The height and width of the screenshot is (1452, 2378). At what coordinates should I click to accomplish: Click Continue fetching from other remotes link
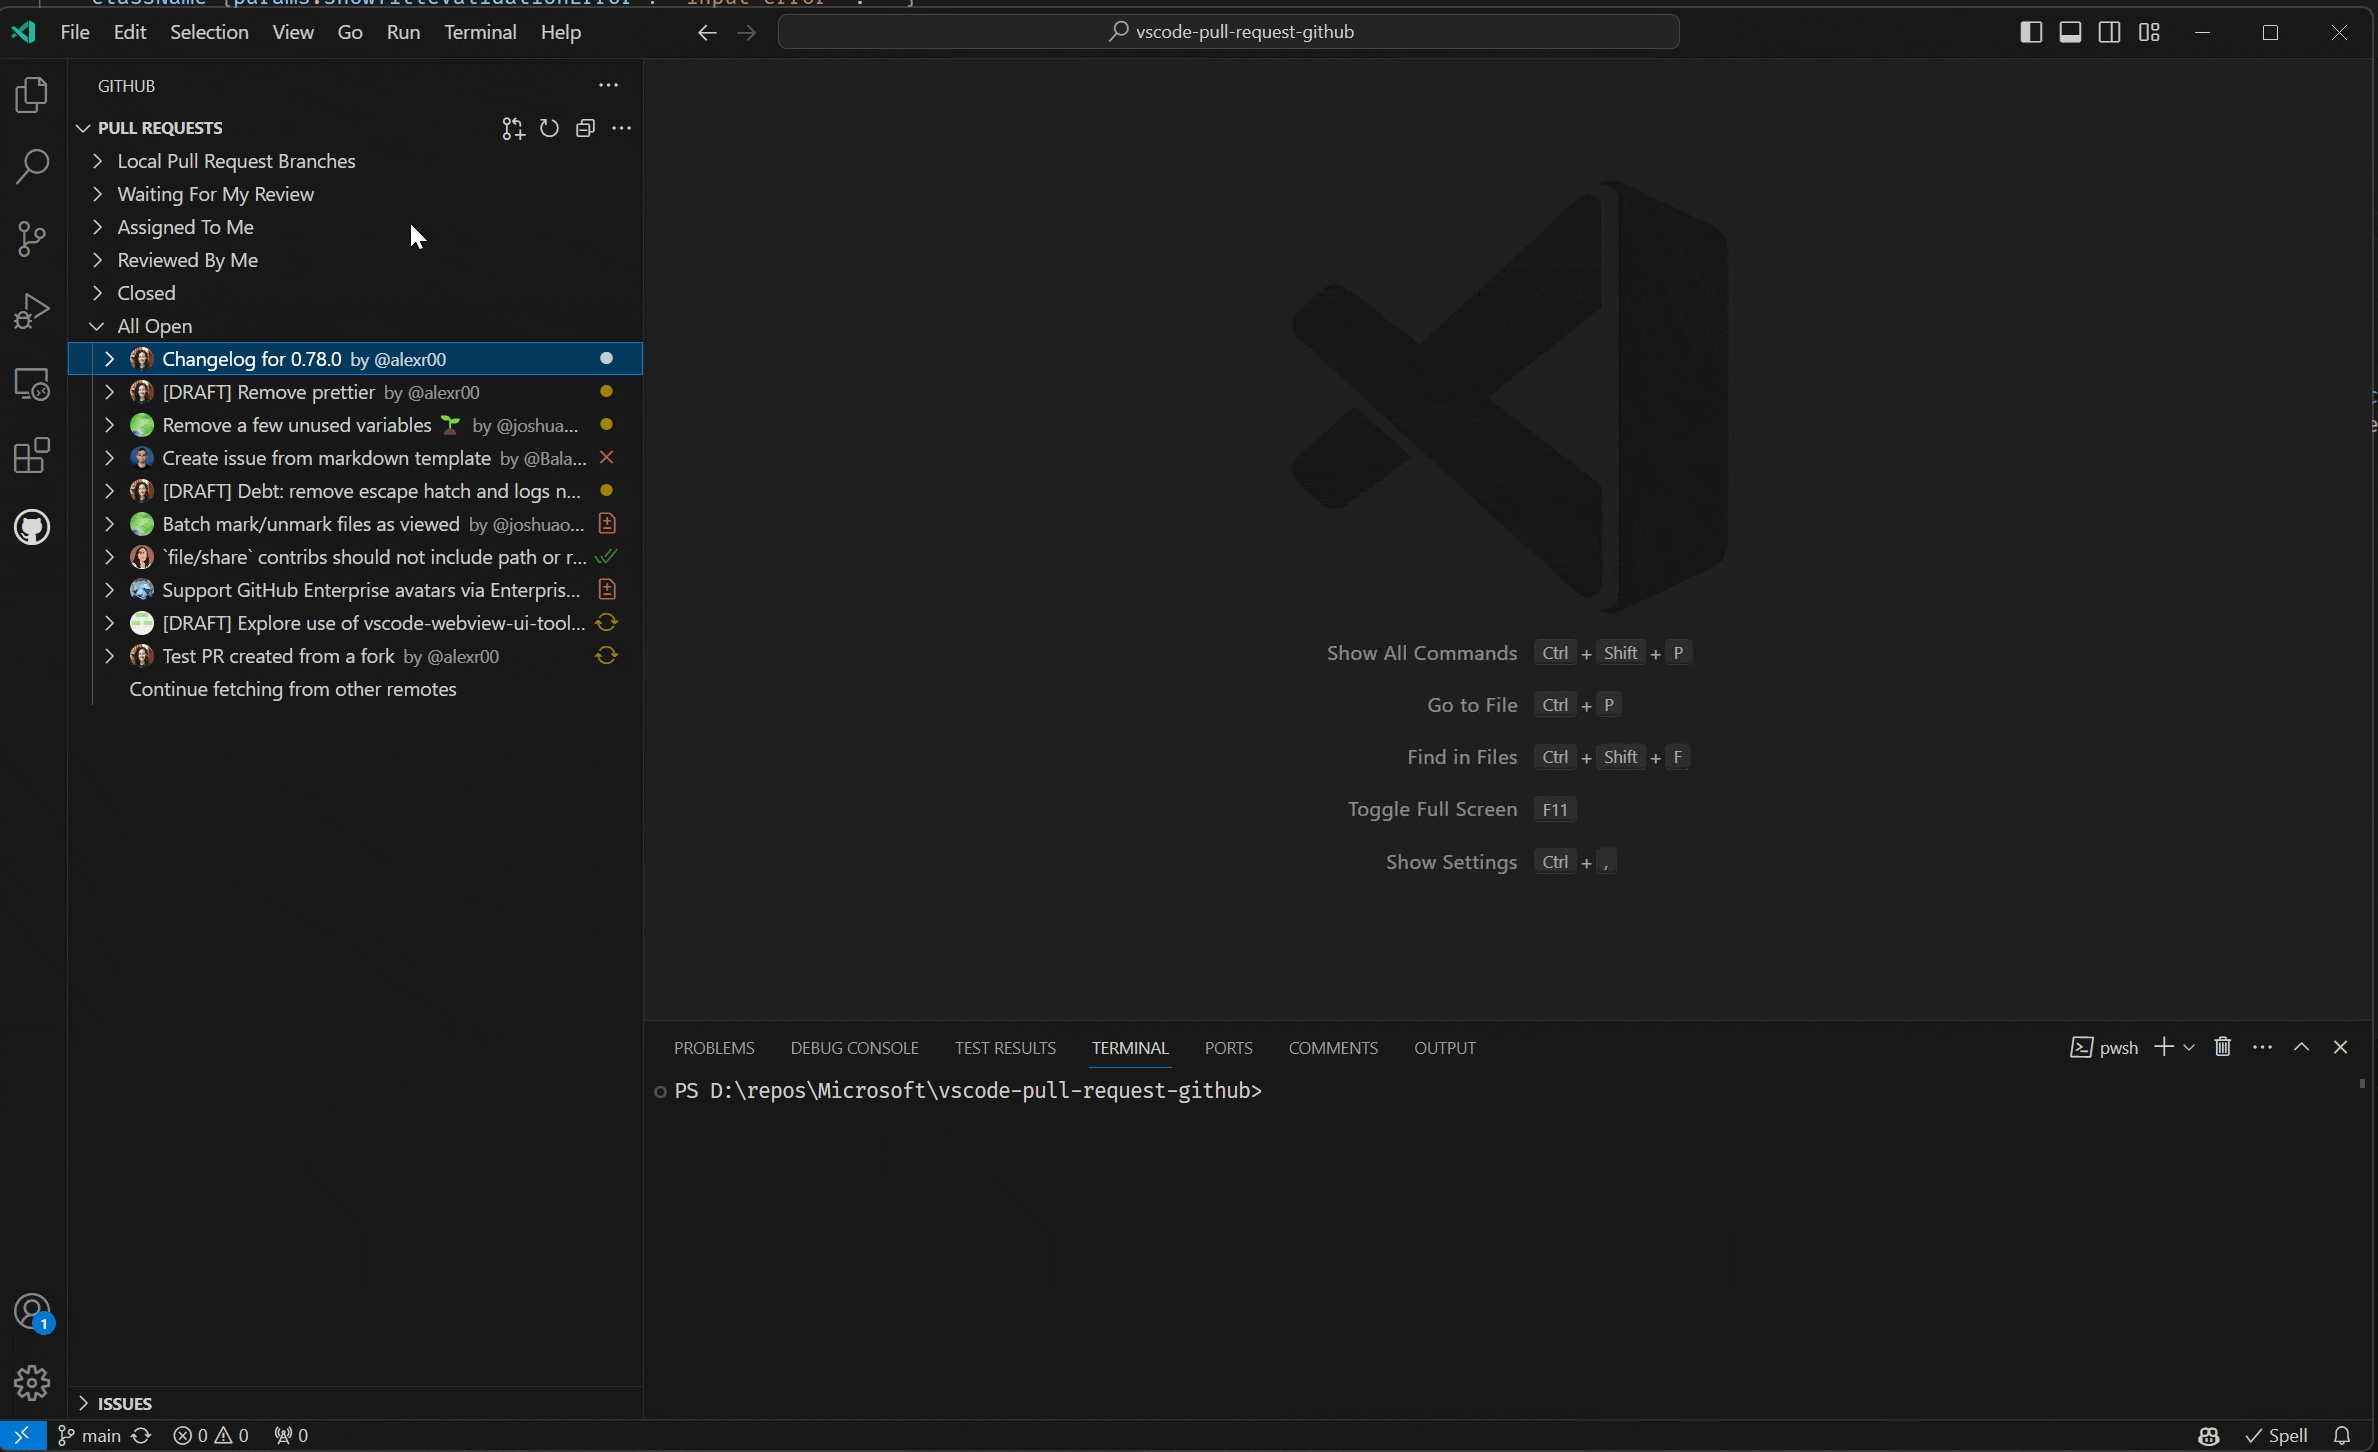pyautogui.click(x=292, y=688)
